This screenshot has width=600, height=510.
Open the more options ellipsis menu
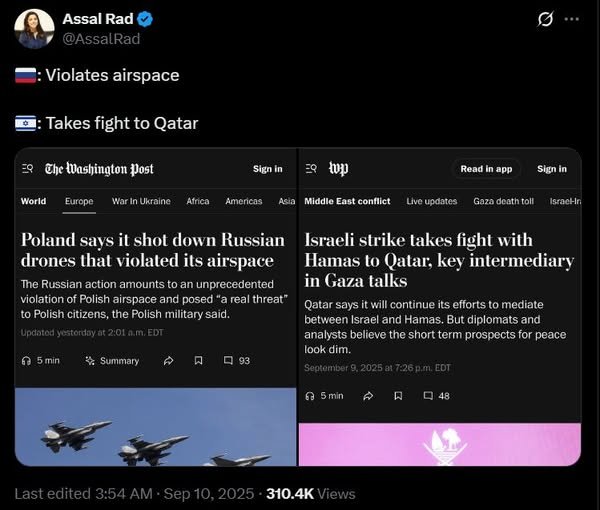(571, 19)
